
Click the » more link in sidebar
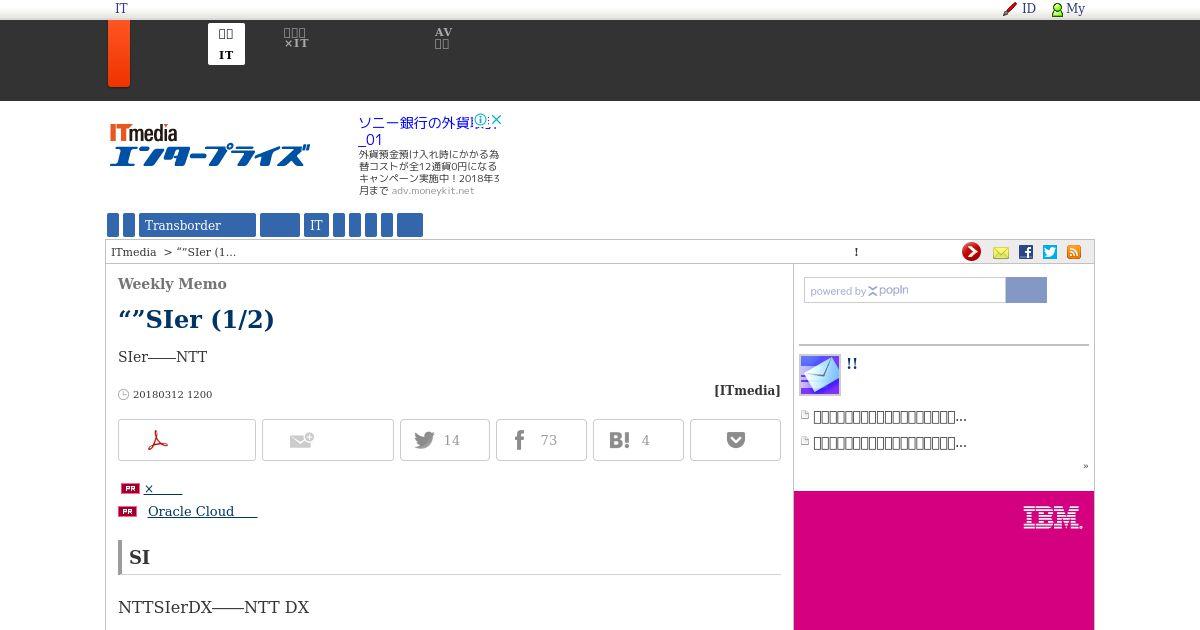pyautogui.click(x=1085, y=466)
